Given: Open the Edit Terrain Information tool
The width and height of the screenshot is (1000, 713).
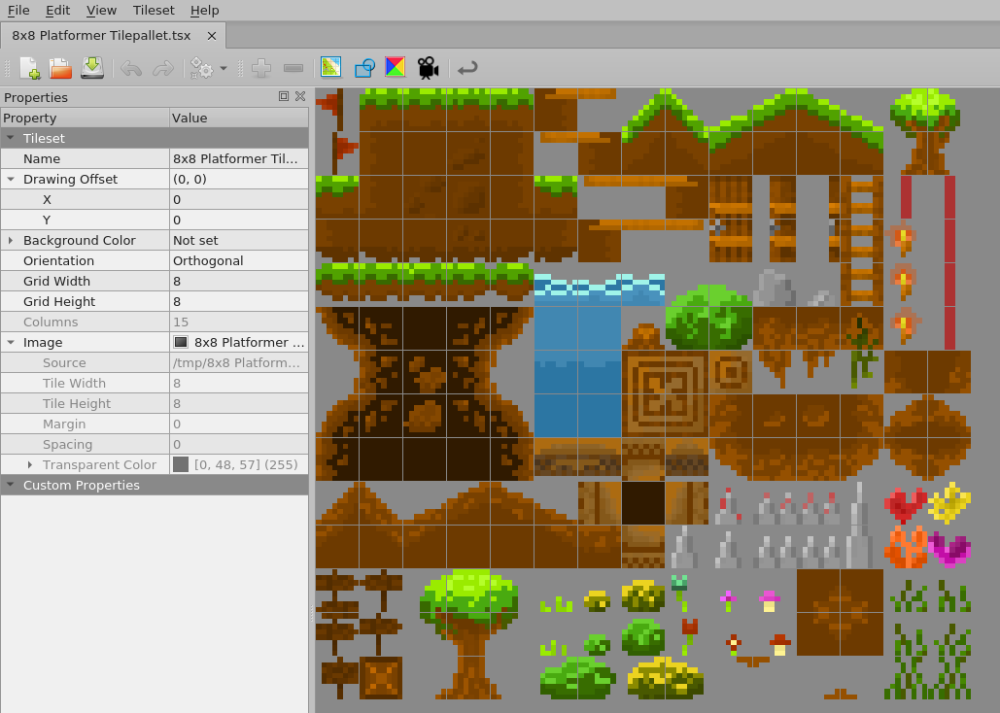Looking at the screenshot, I should 331,68.
